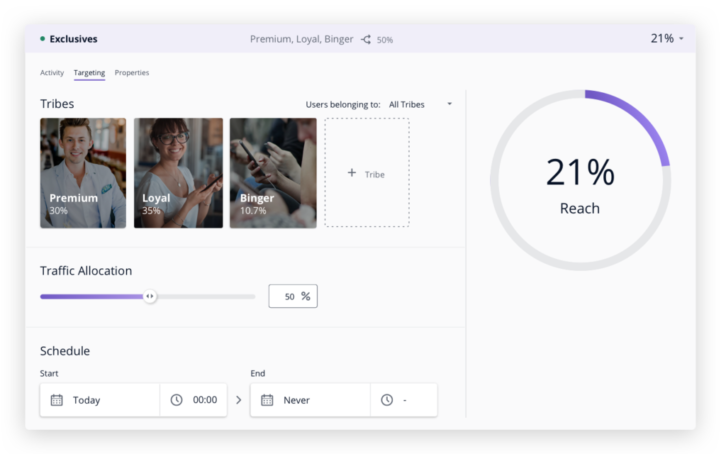Image resolution: width=726 pixels, height=454 pixels.
Task: Add a new Tribe
Action: (x=367, y=173)
